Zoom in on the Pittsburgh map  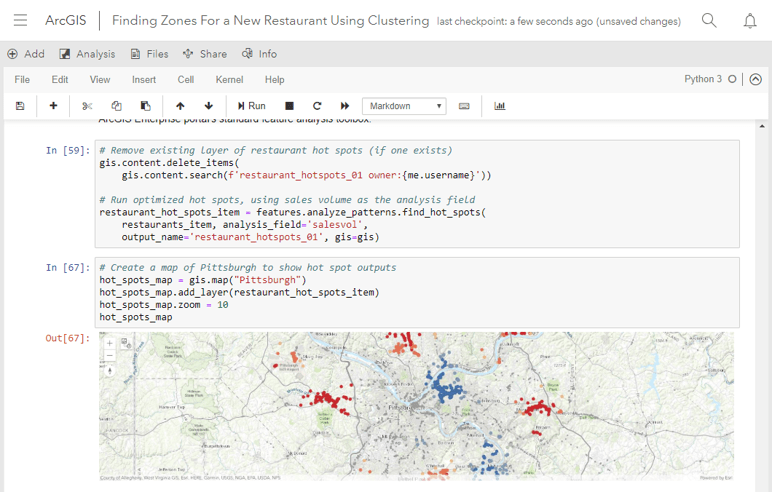(109, 343)
